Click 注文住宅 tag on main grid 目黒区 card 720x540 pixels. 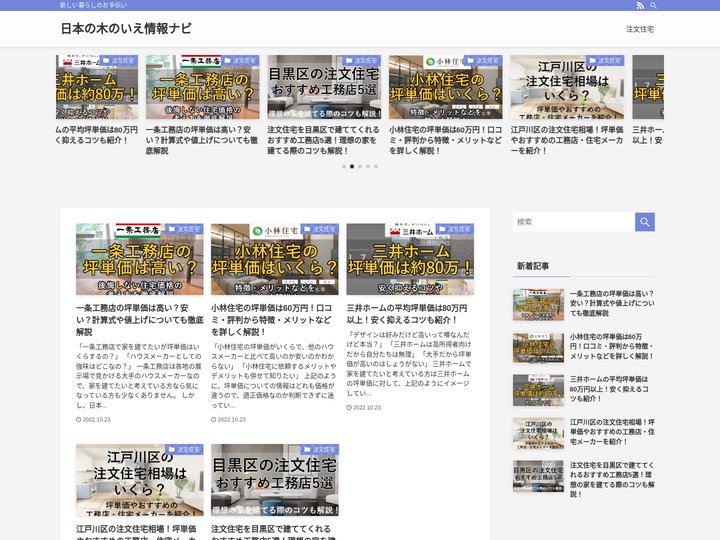[x=319, y=449]
